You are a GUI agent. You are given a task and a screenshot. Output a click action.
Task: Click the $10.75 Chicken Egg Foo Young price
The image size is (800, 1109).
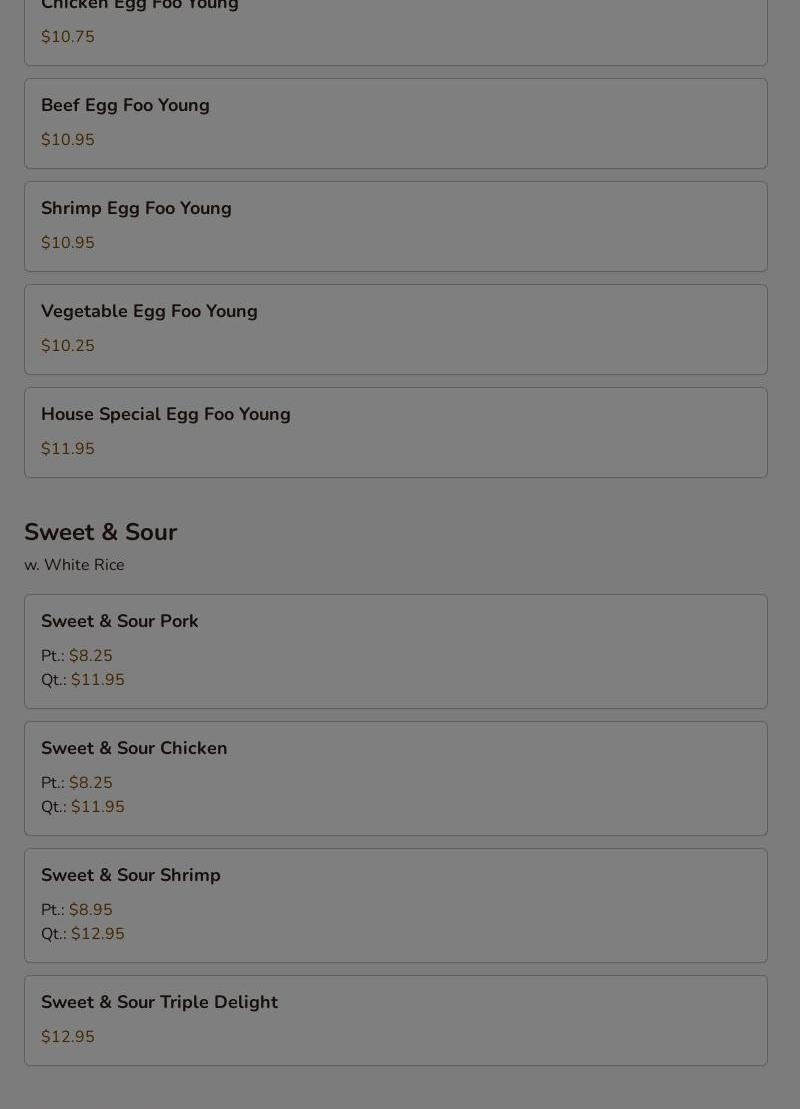(68, 37)
